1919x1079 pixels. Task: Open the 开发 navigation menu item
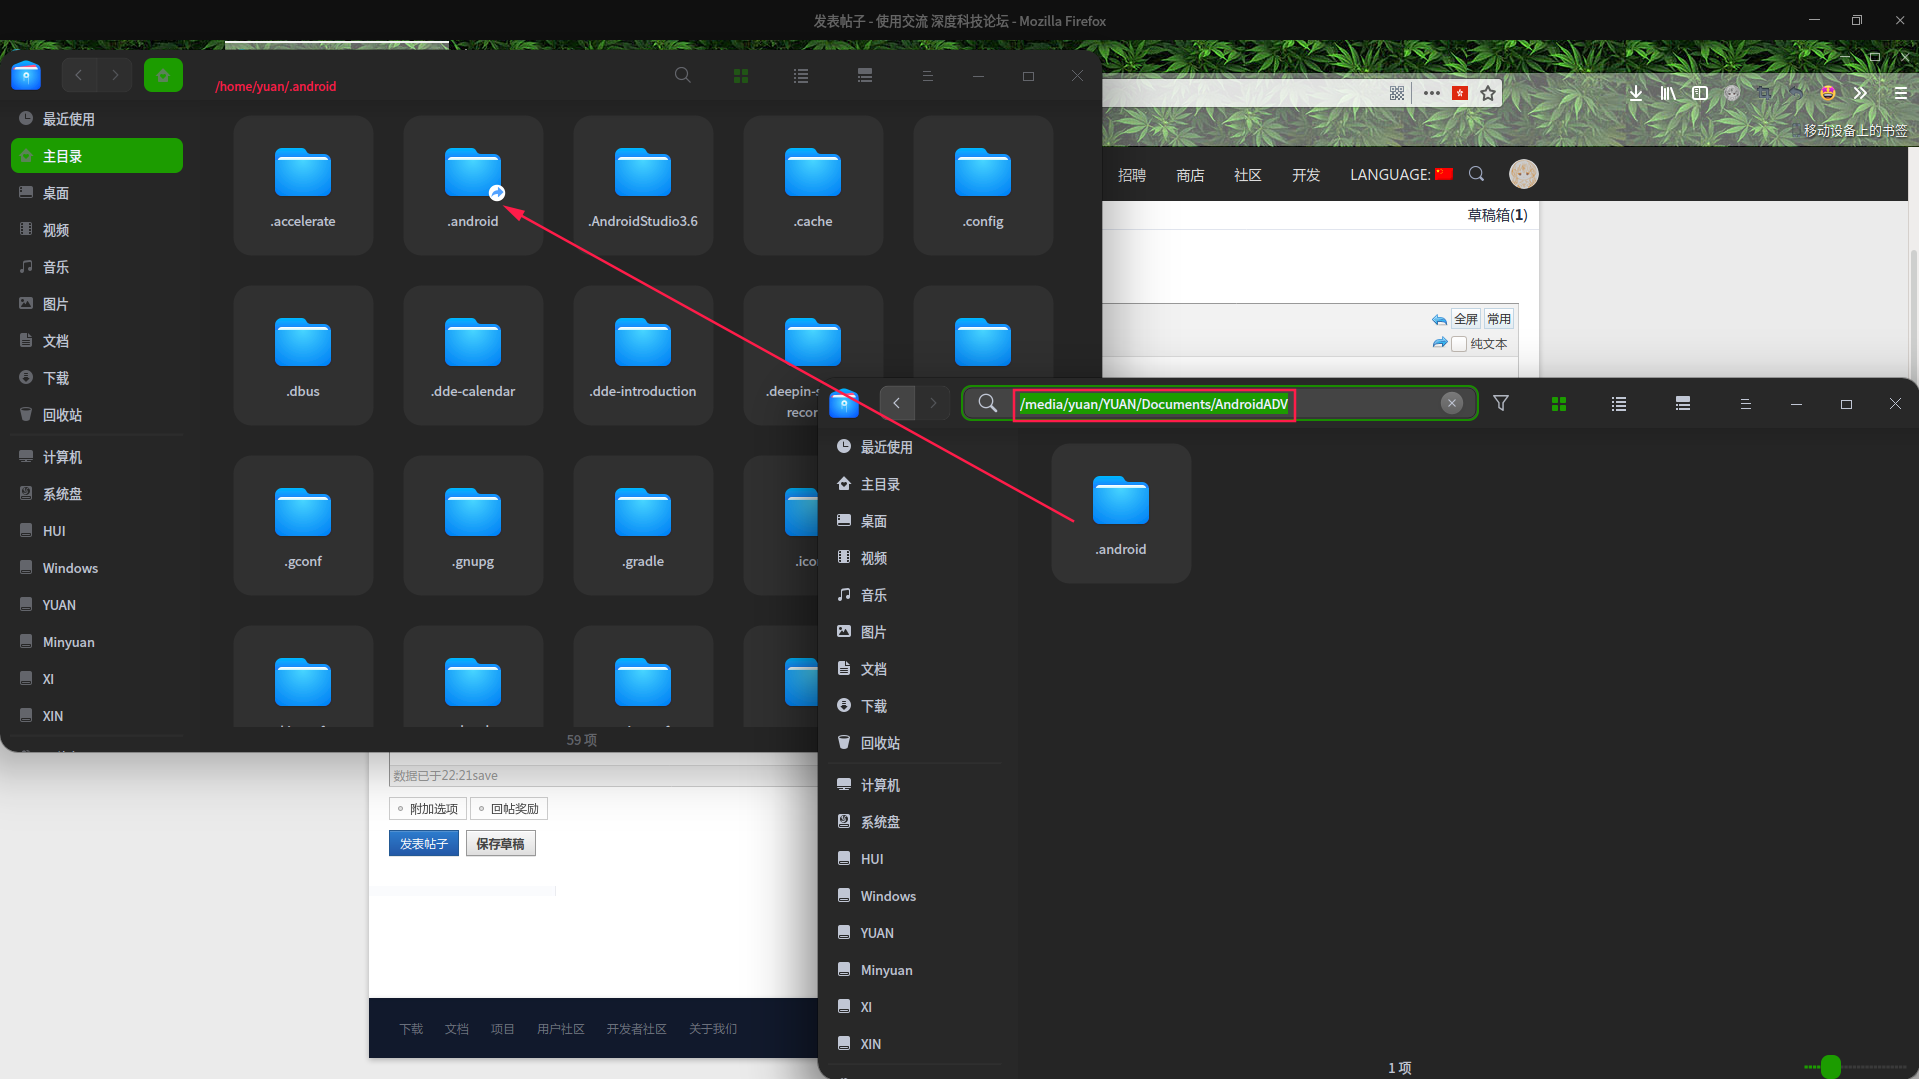pos(1305,175)
